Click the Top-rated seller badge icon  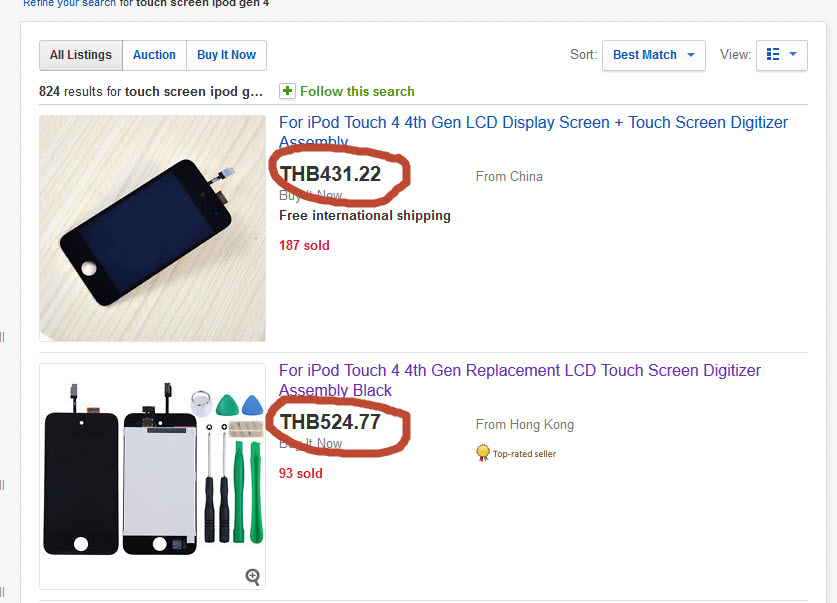tap(483, 453)
